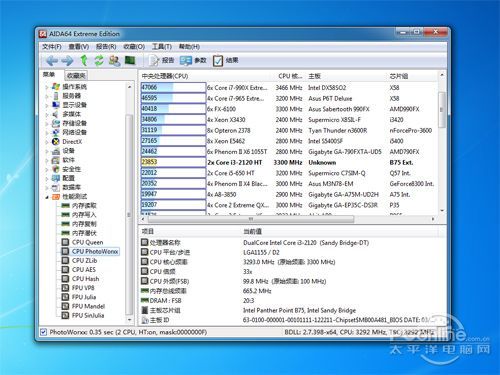
Task: Select the CPU AES benchmark
Action: pyautogui.click(x=84, y=269)
